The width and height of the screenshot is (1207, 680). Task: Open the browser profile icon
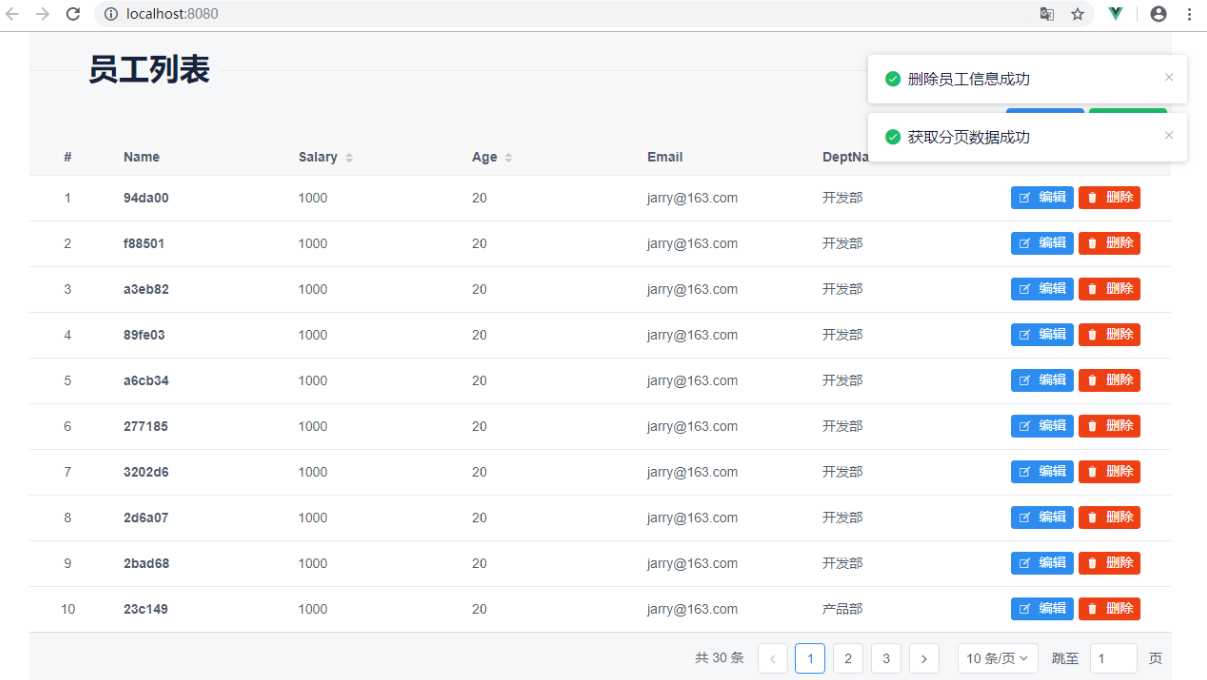1159,14
